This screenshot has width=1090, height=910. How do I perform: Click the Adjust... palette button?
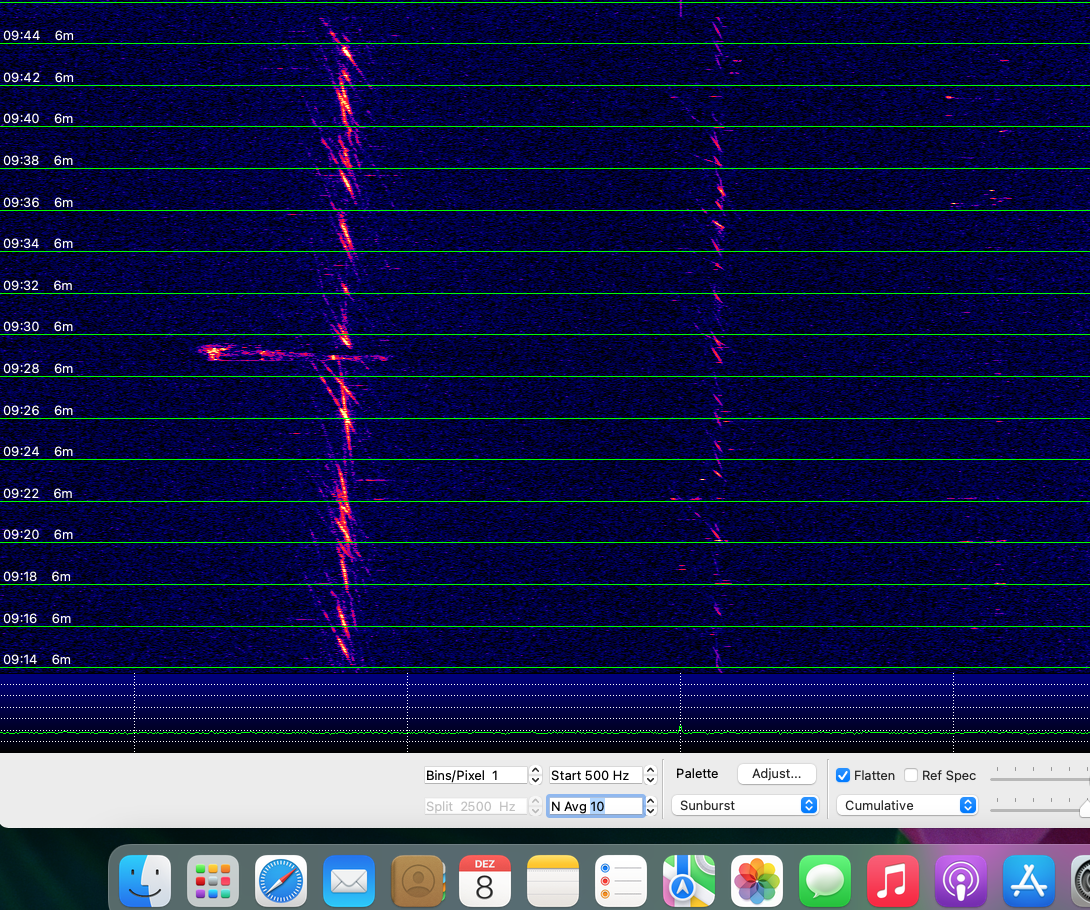point(776,774)
